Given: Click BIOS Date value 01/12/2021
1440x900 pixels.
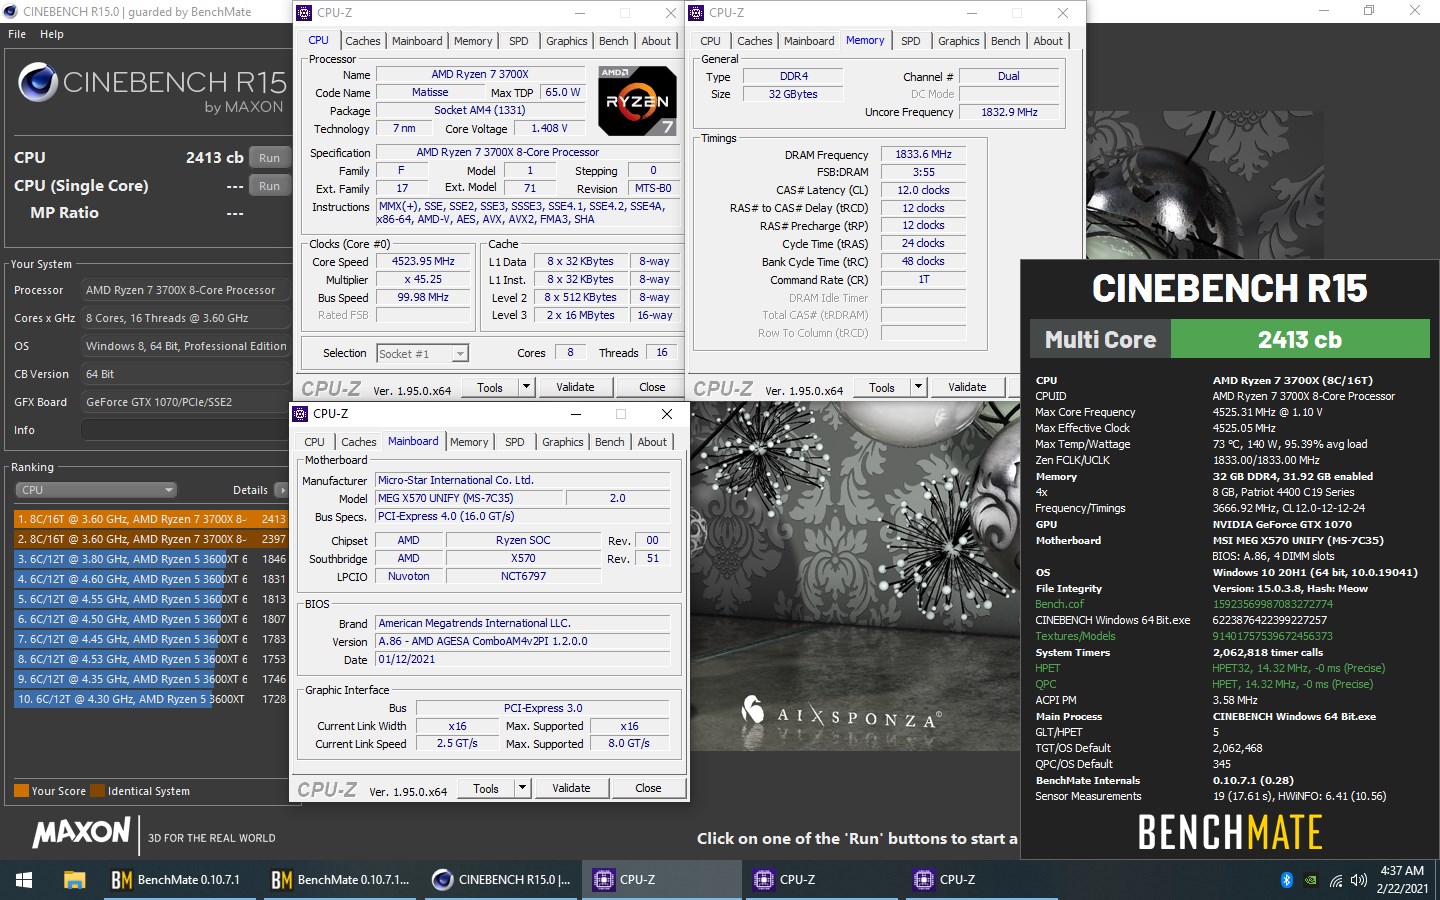Looking at the screenshot, I should coord(522,659).
